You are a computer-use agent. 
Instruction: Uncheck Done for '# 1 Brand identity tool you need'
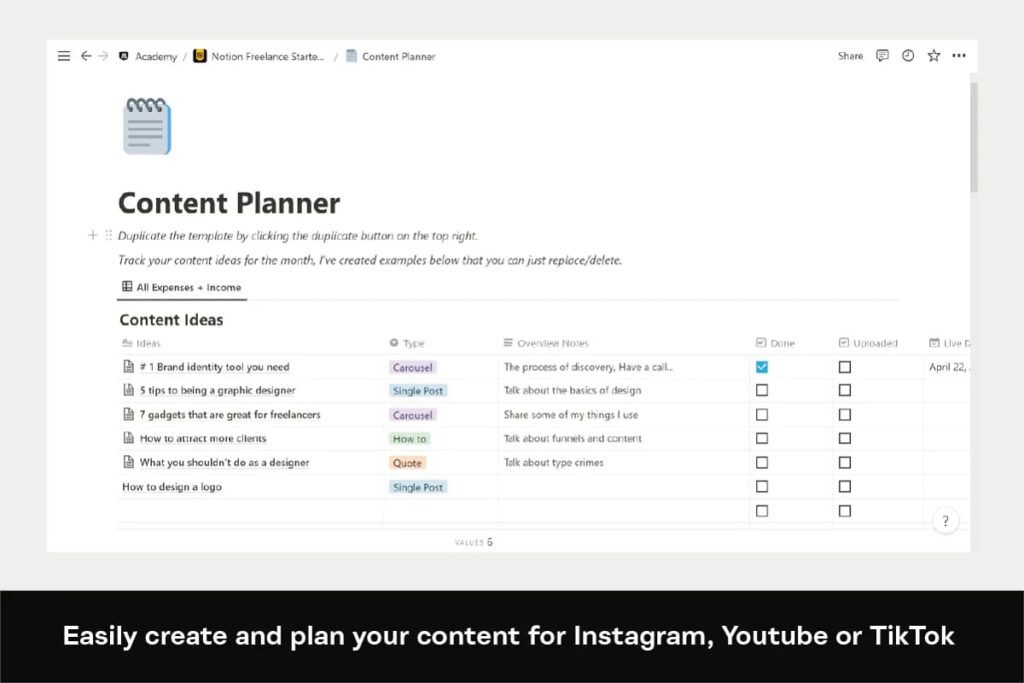click(762, 366)
